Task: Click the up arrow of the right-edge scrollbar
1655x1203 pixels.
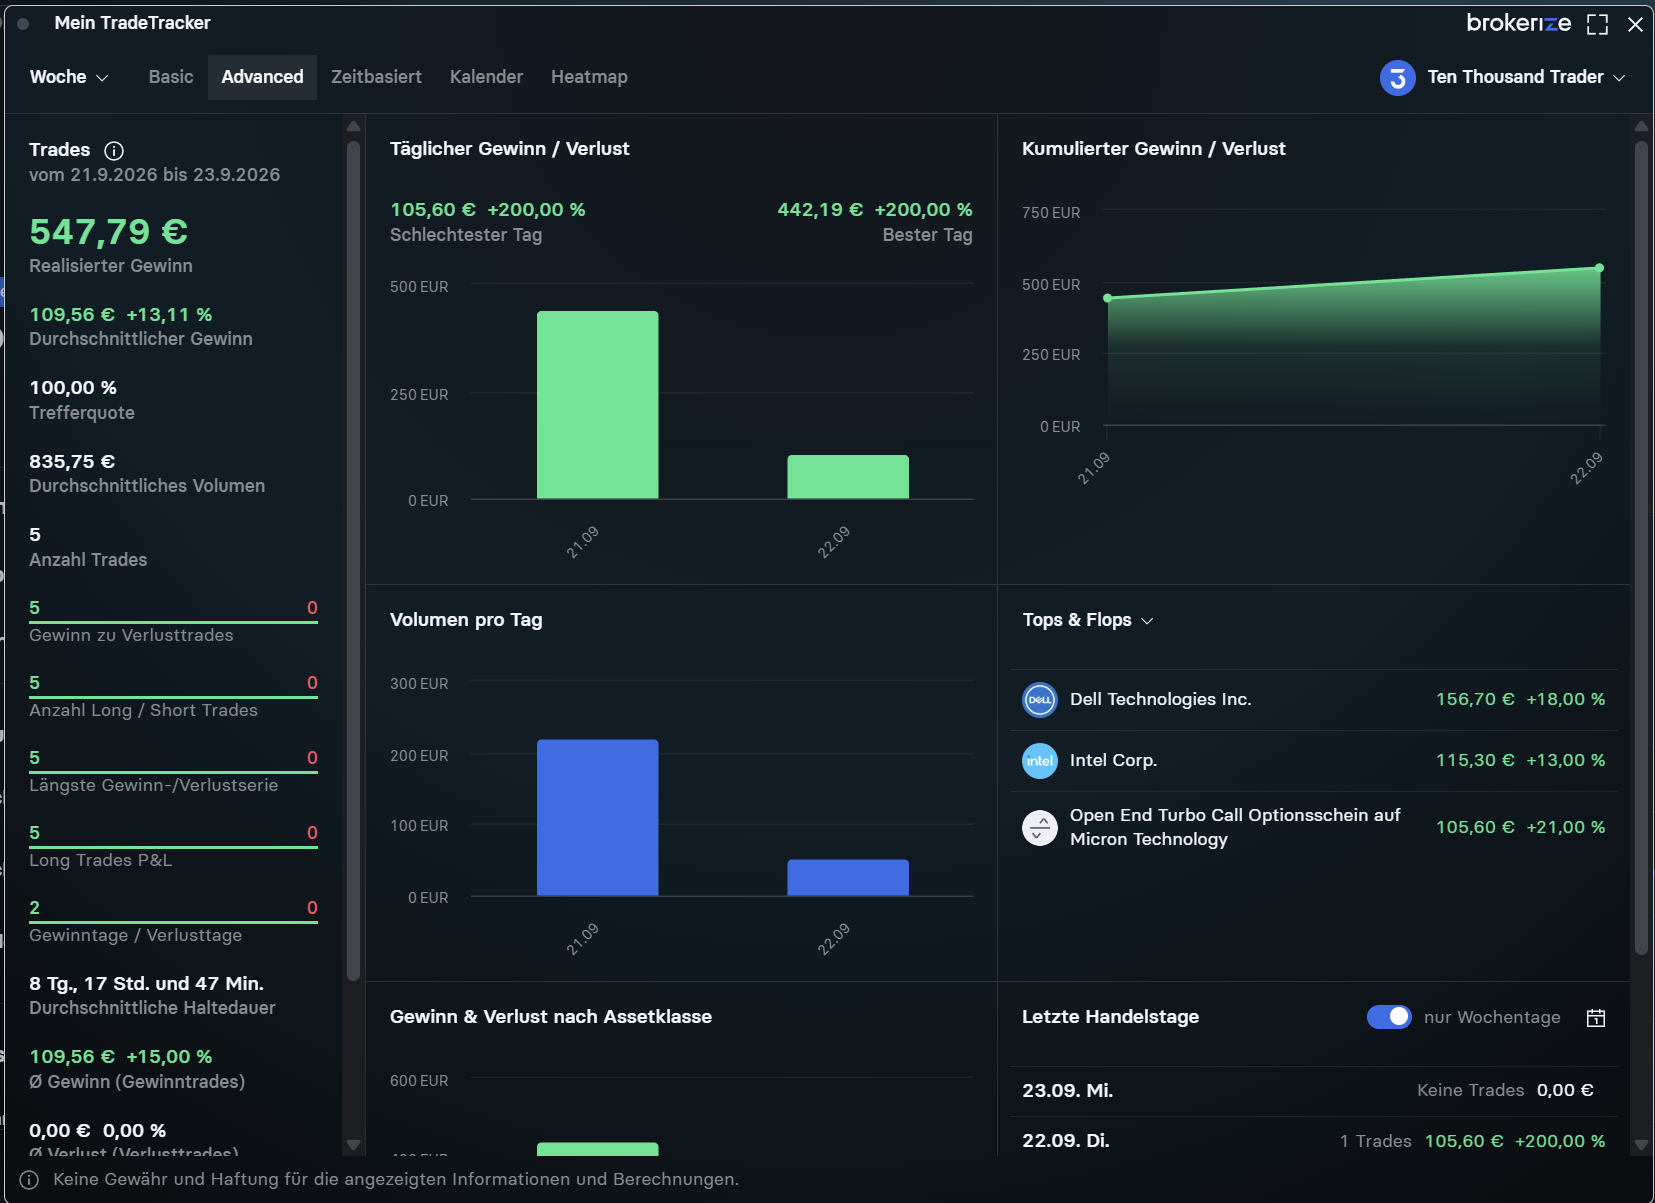Action: tap(1641, 126)
